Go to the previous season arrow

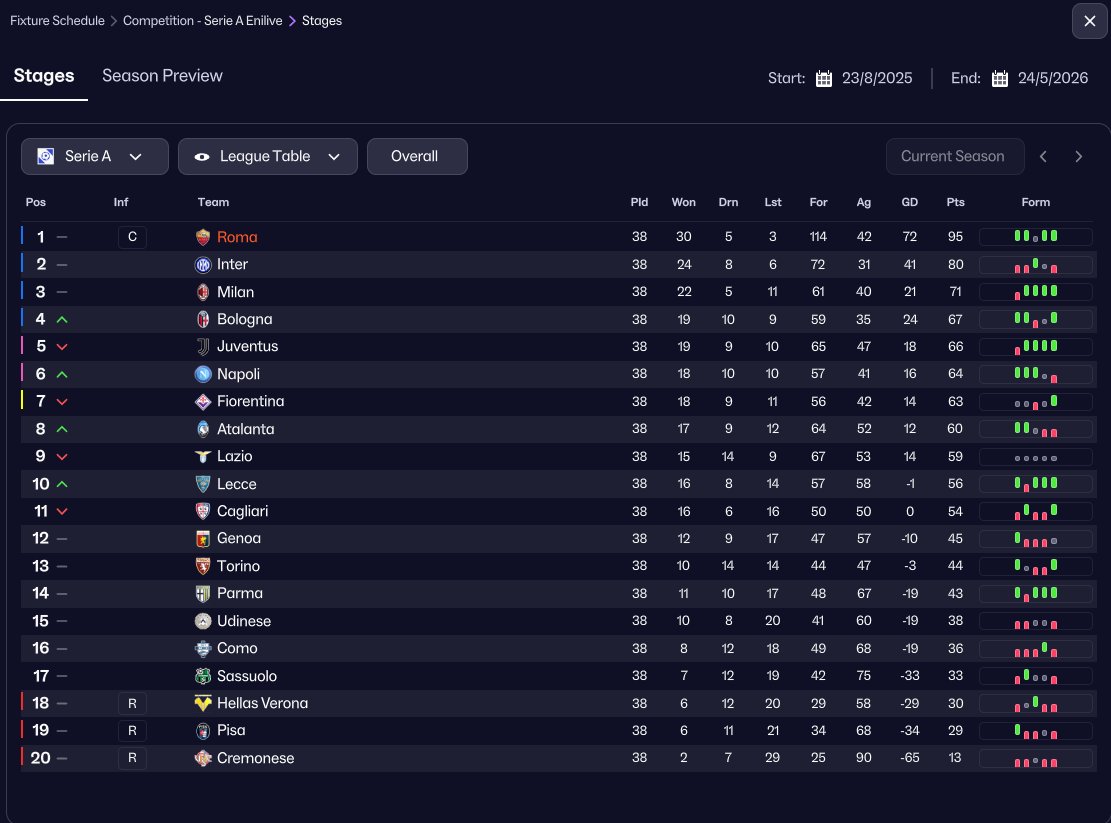[1043, 157]
